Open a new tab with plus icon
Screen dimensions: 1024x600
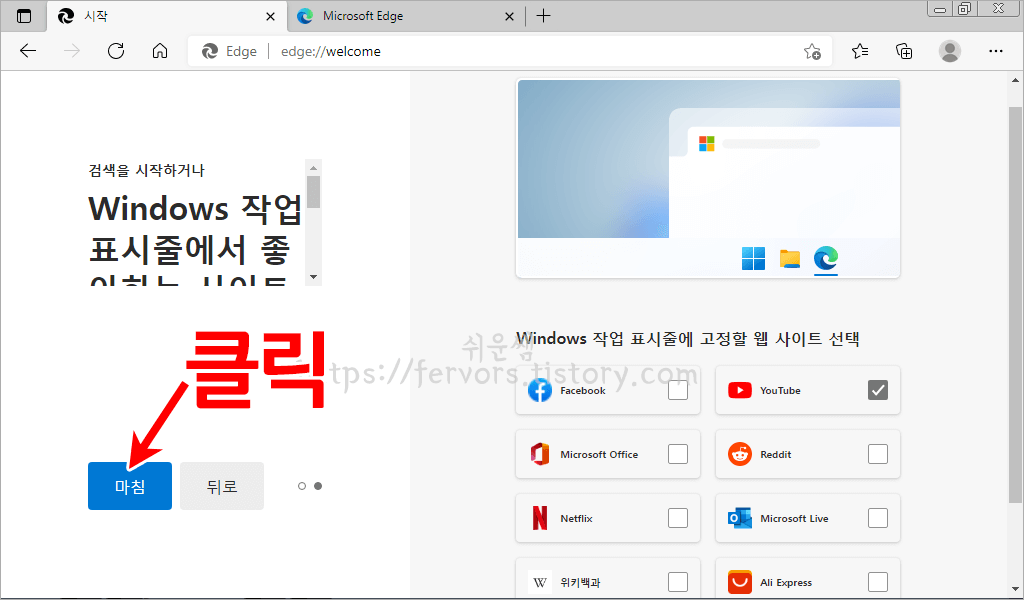pos(543,16)
